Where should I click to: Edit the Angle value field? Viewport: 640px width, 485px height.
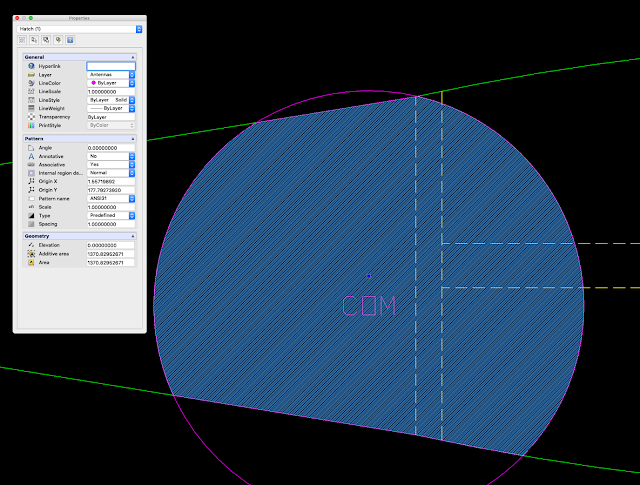point(111,148)
